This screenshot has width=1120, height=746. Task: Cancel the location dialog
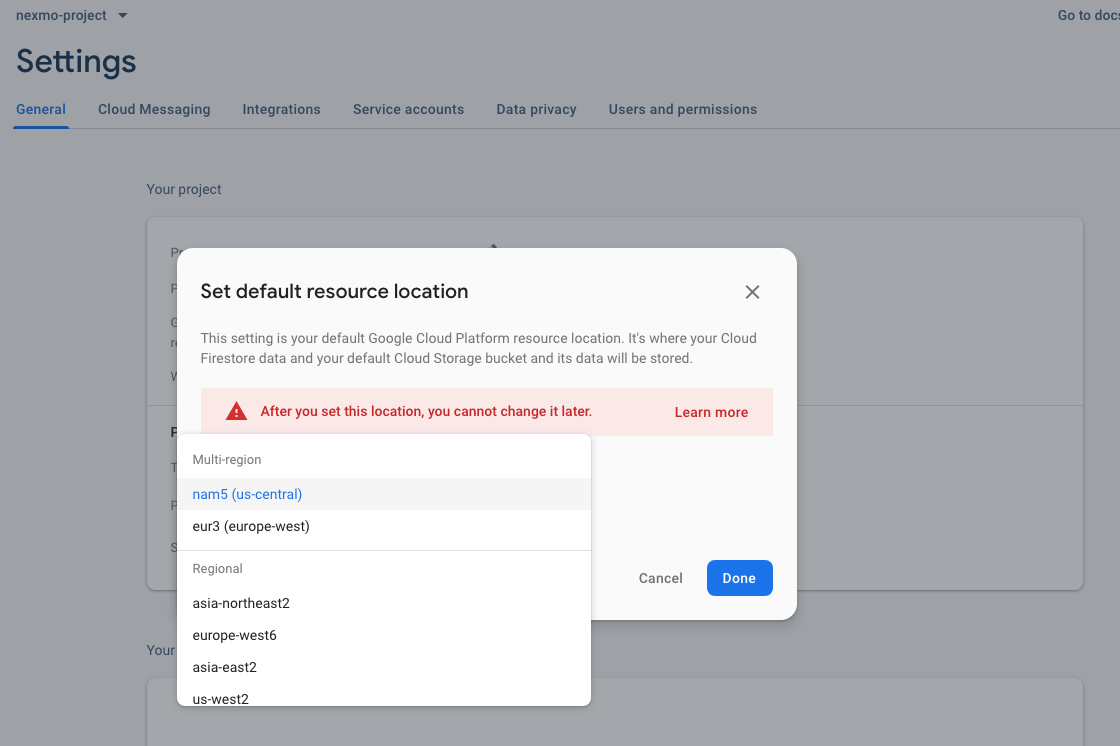tap(661, 578)
